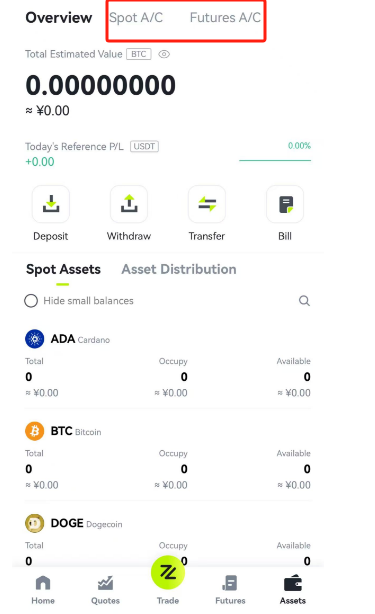Open Quotes chart icon
The width and height of the screenshot is (375, 614).
(x=105, y=590)
